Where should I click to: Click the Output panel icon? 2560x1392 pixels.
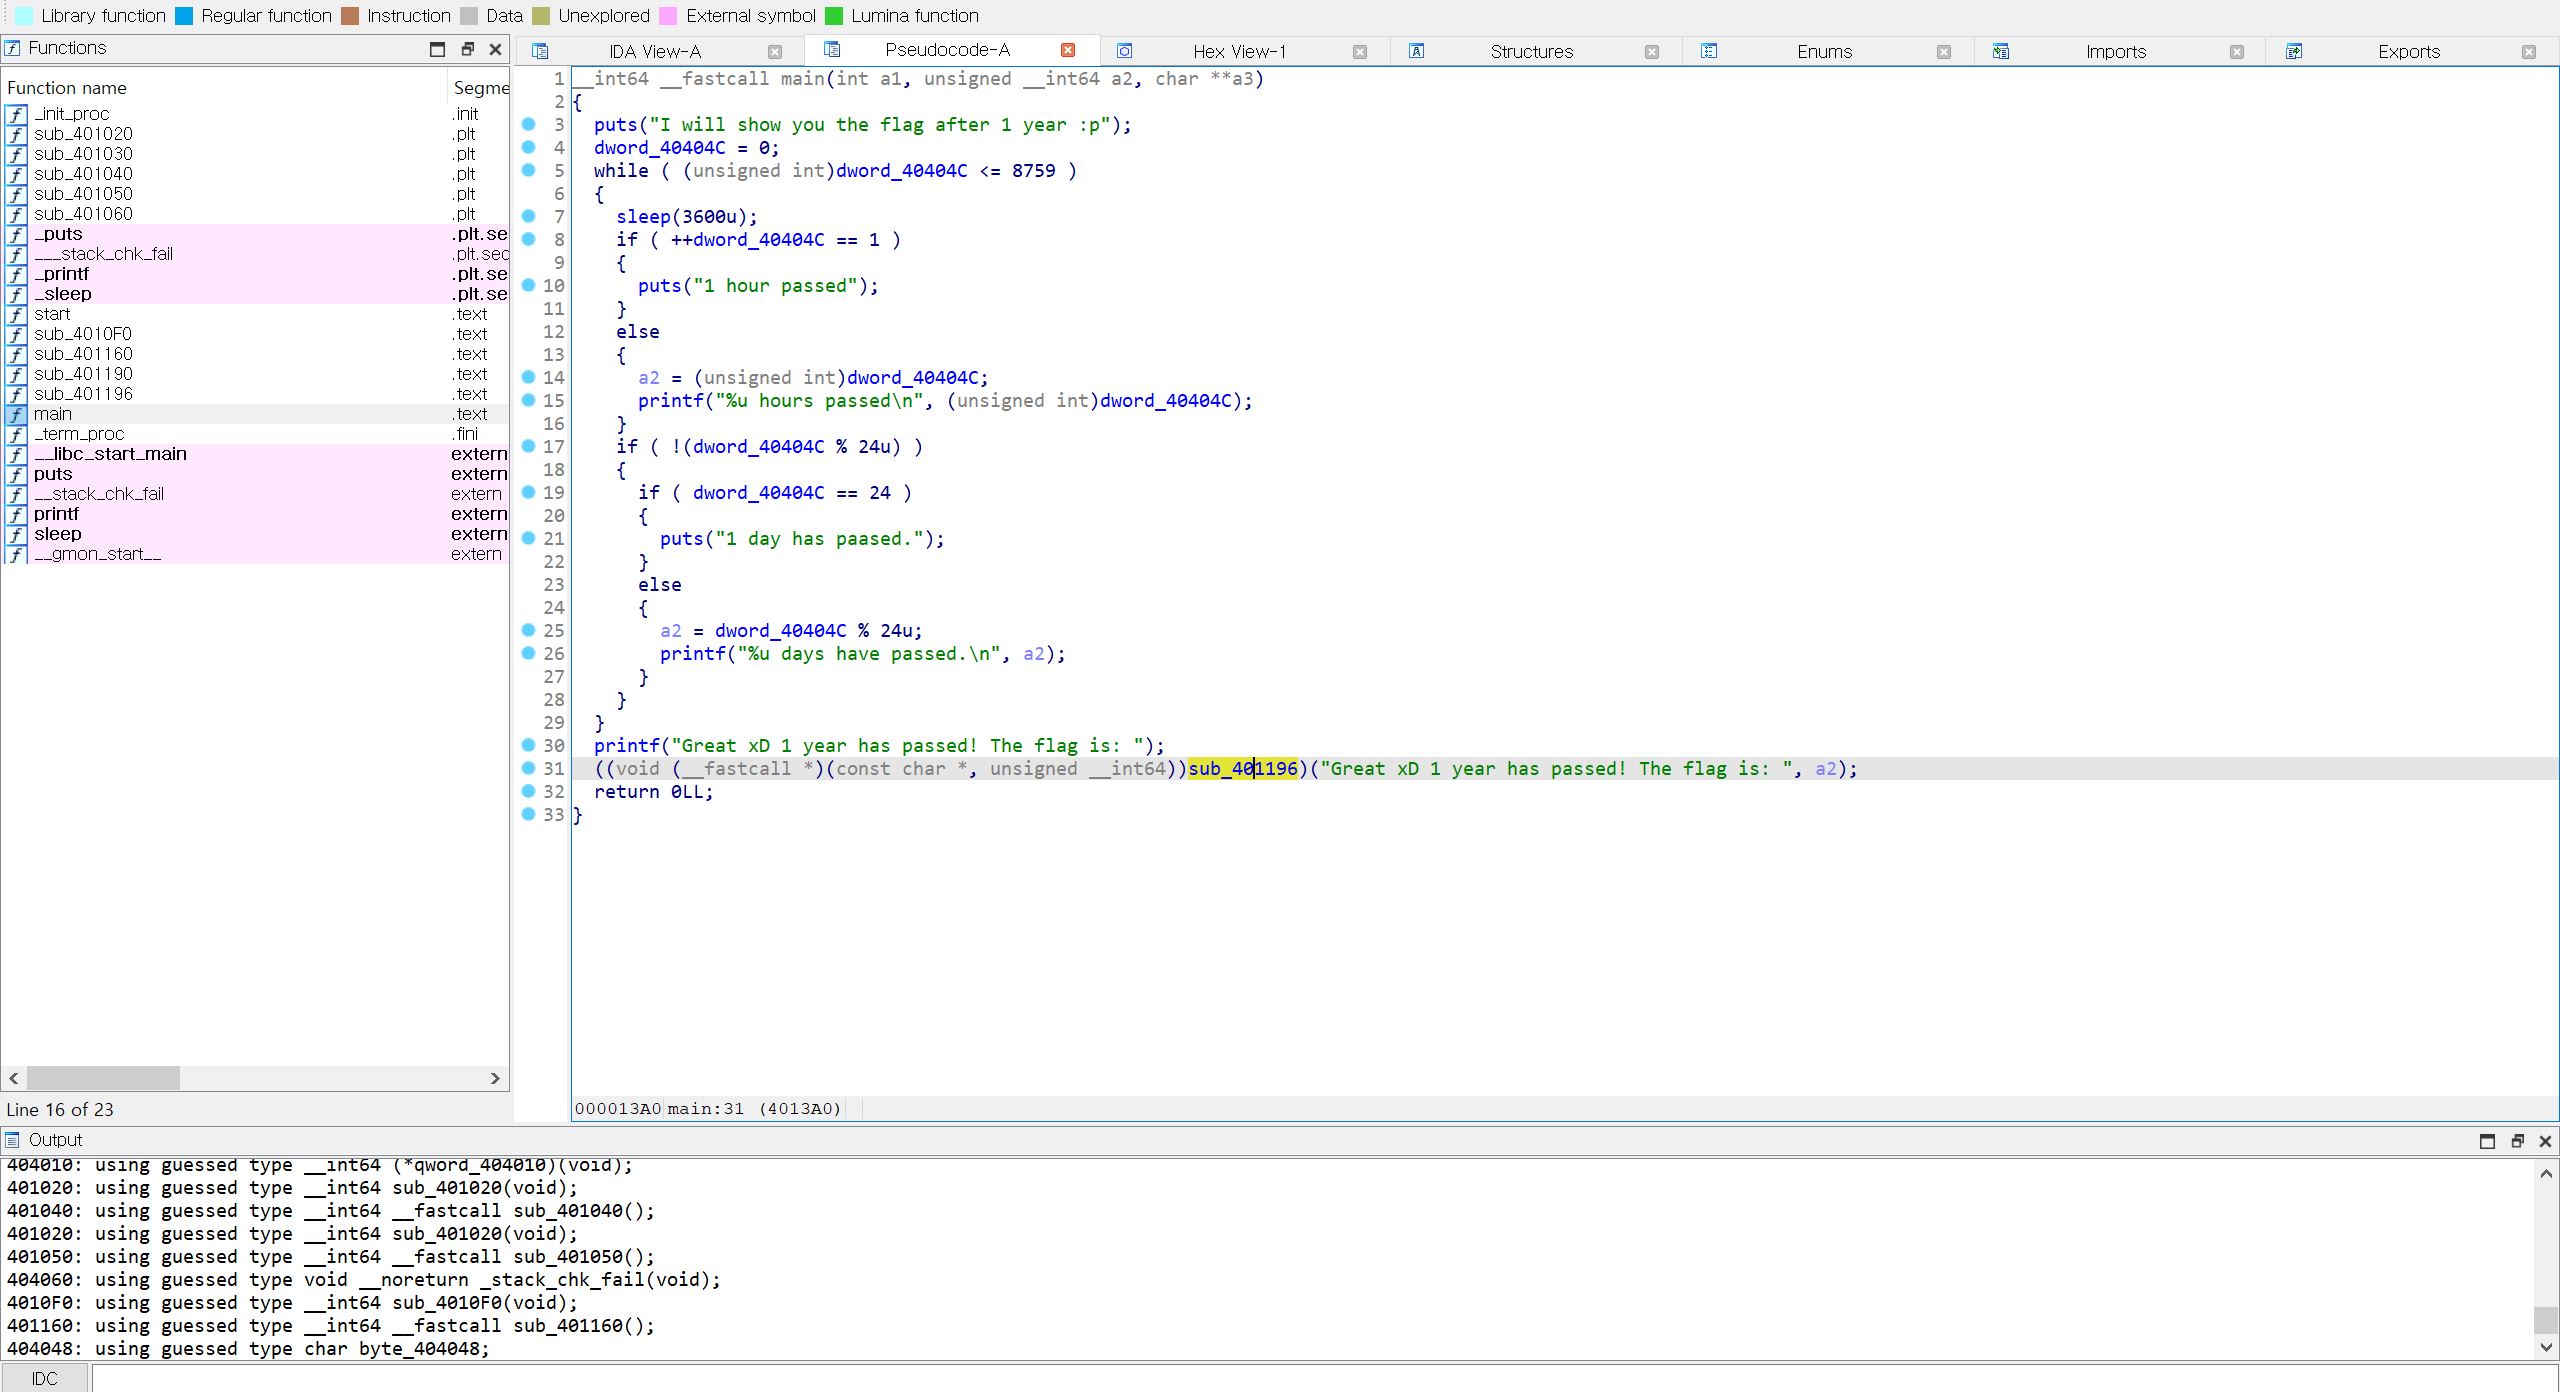pos(13,1140)
